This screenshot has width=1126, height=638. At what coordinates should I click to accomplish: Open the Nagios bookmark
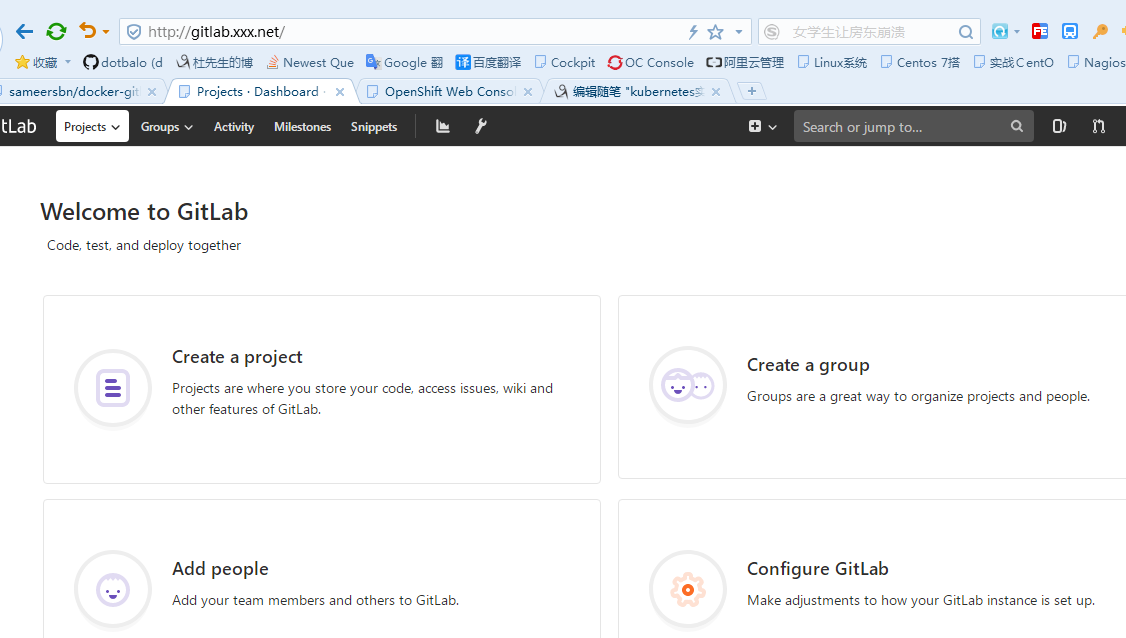click(x=1097, y=63)
